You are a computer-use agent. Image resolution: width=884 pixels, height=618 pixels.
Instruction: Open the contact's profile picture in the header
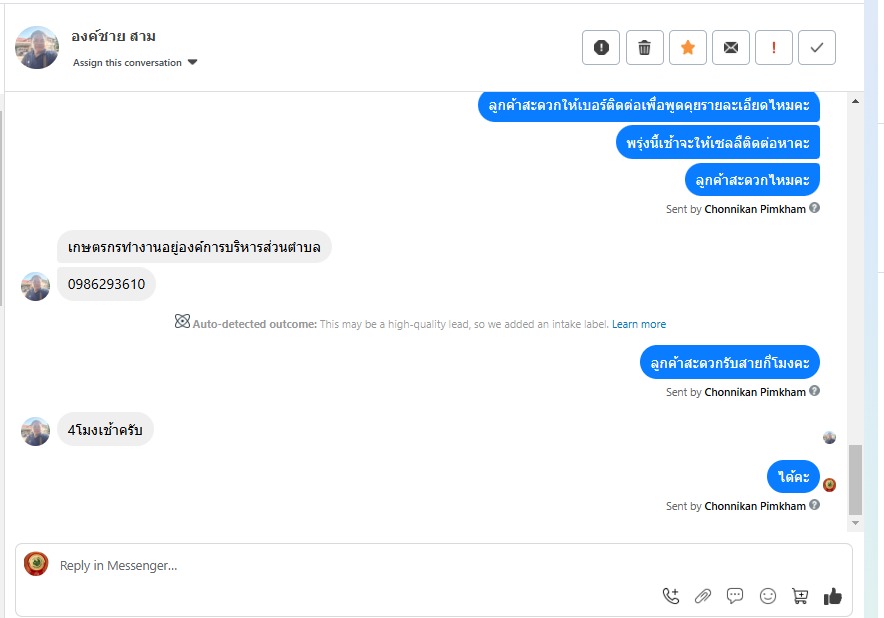click(x=37, y=47)
